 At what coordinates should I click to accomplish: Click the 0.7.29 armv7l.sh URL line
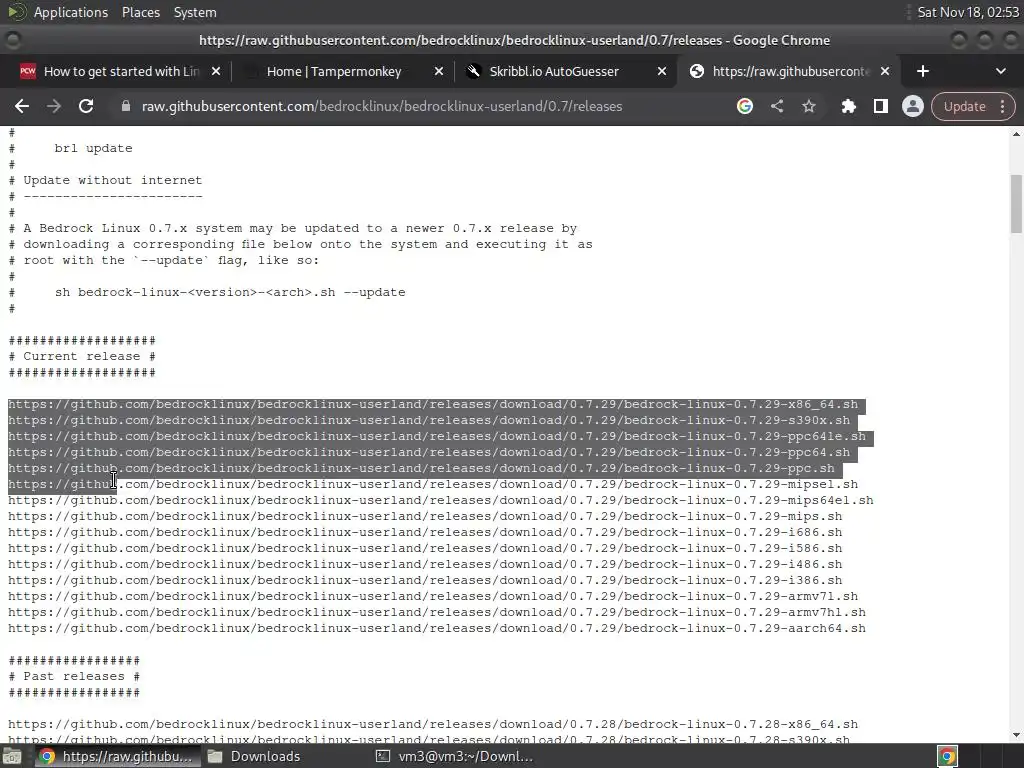click(433, 596)
